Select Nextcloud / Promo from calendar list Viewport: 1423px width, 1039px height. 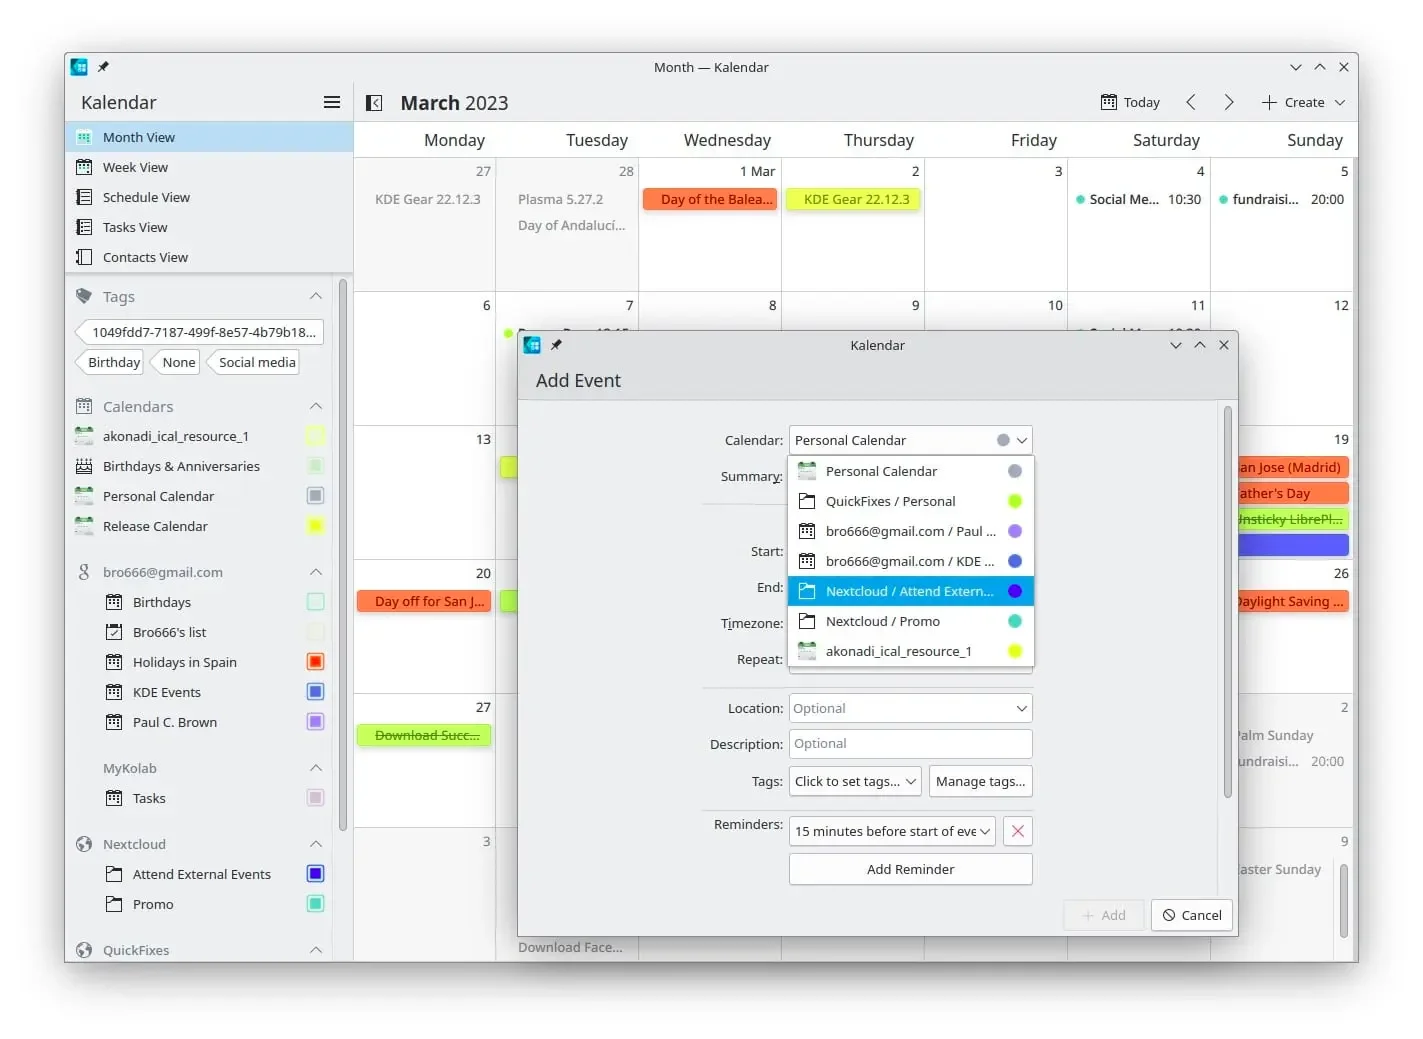pos(911,621)
